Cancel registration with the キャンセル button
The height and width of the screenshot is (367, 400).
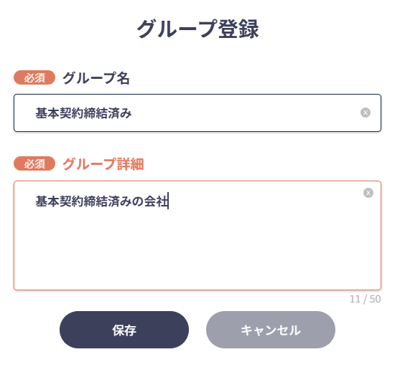[271, 330]
